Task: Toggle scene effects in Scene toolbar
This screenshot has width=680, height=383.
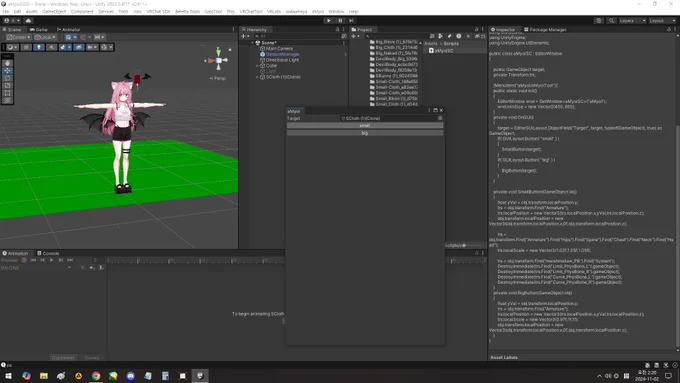Action: (x=64, y=47)
